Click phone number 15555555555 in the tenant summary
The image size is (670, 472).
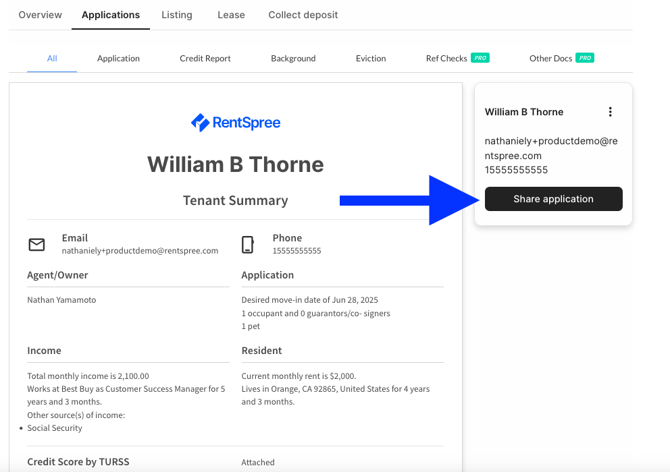pos(297,251)
